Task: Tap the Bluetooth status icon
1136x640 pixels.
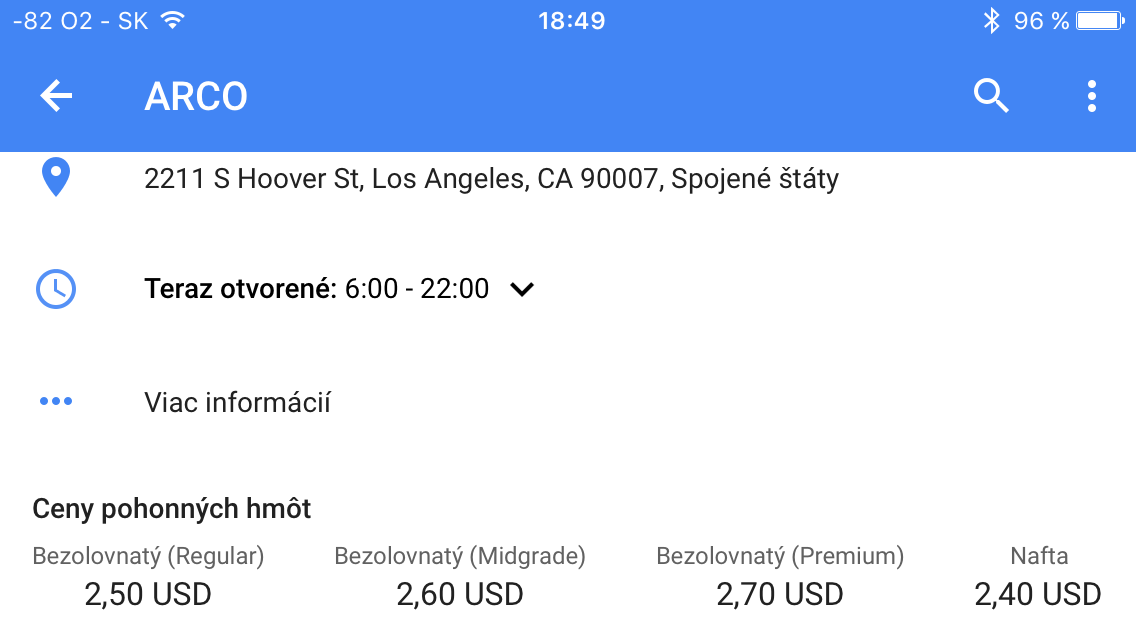Action: pyautogui.click(x=990, y=21)
